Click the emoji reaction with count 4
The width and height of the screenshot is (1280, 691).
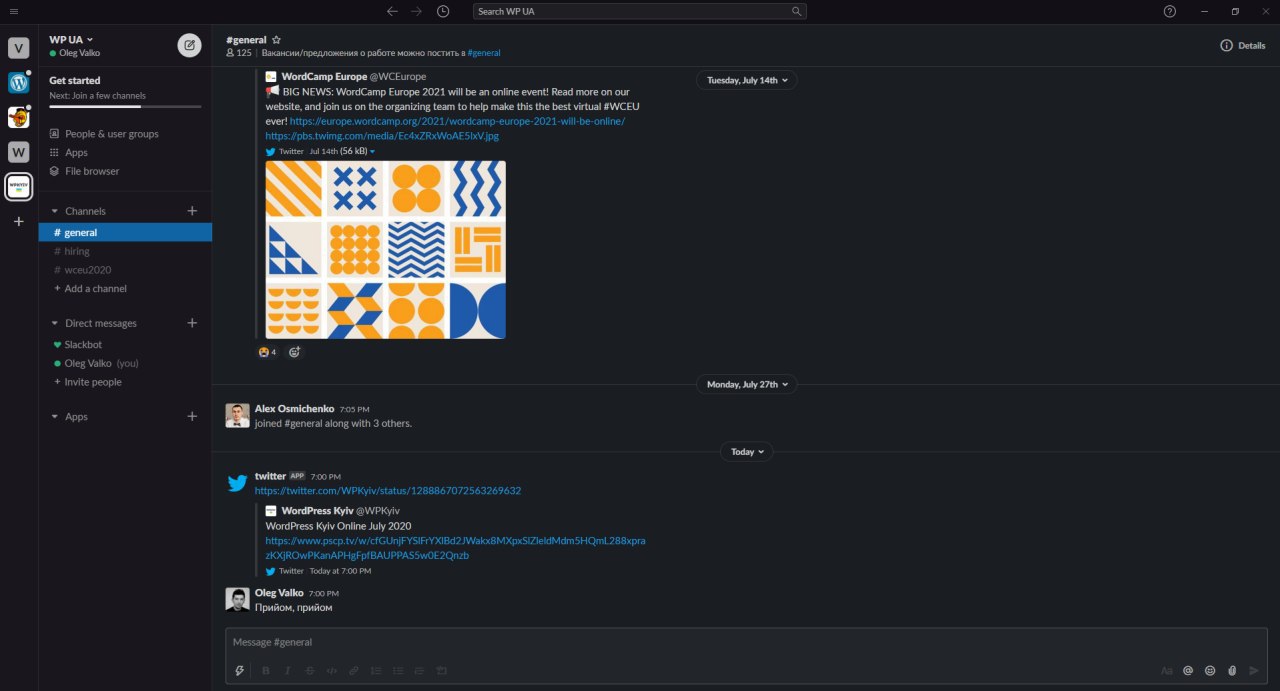pos(267,352)
